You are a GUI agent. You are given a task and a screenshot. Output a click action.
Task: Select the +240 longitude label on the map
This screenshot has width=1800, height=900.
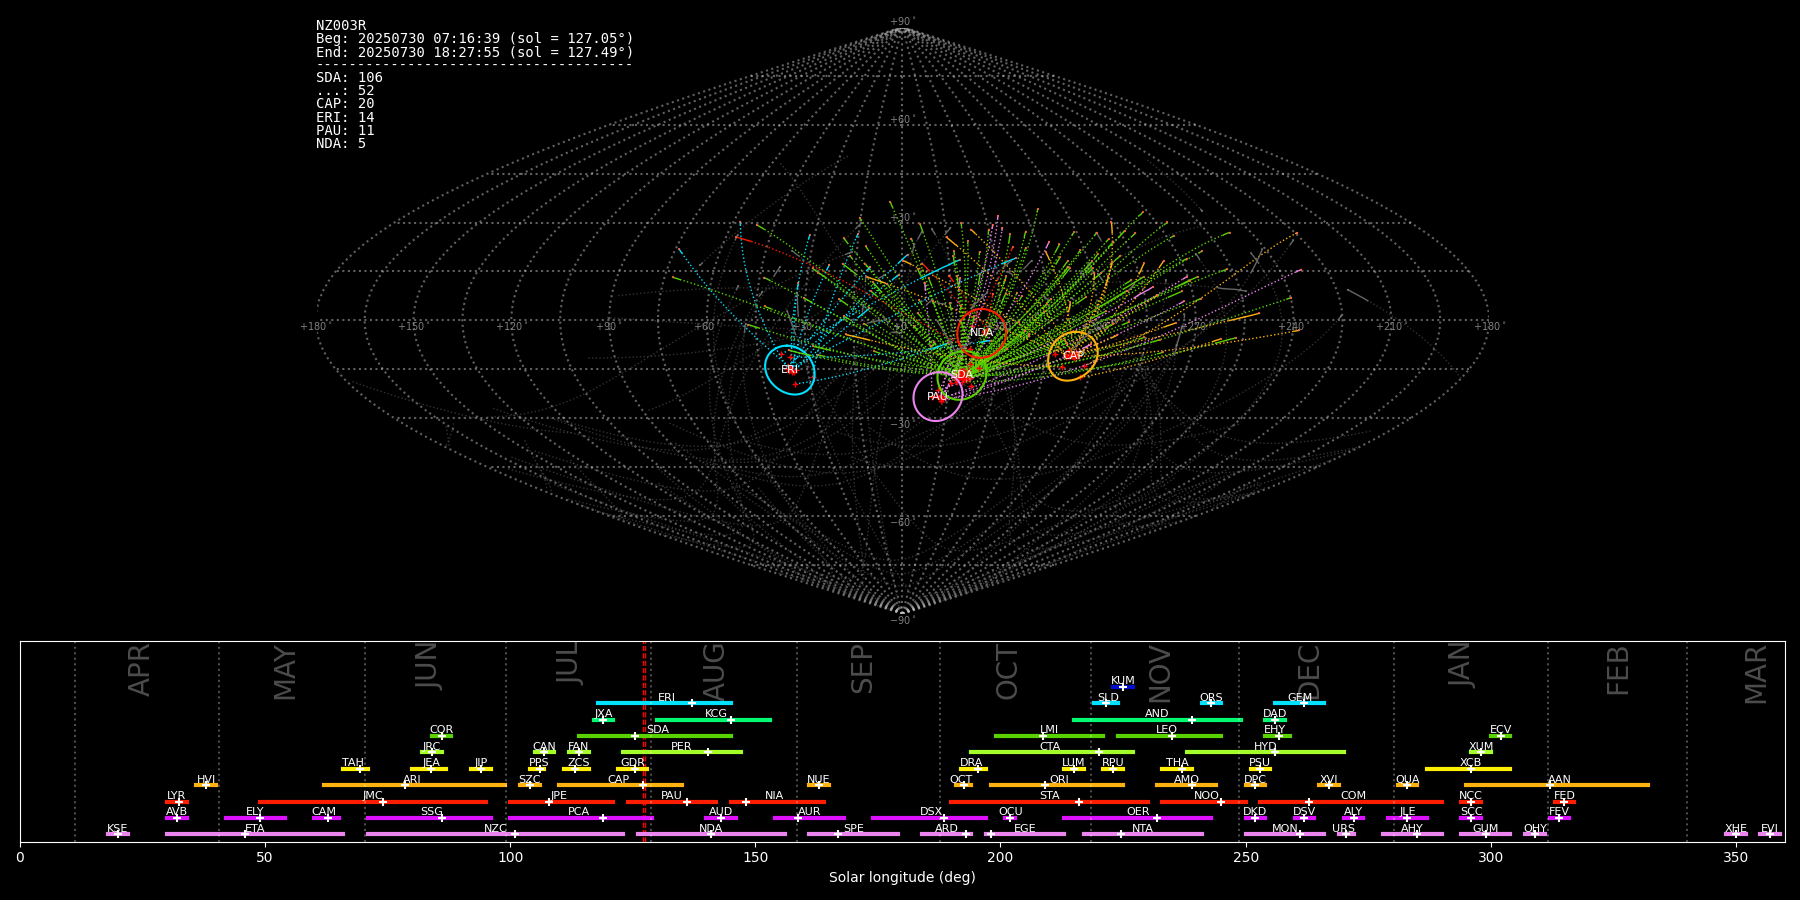point(1291,327)
